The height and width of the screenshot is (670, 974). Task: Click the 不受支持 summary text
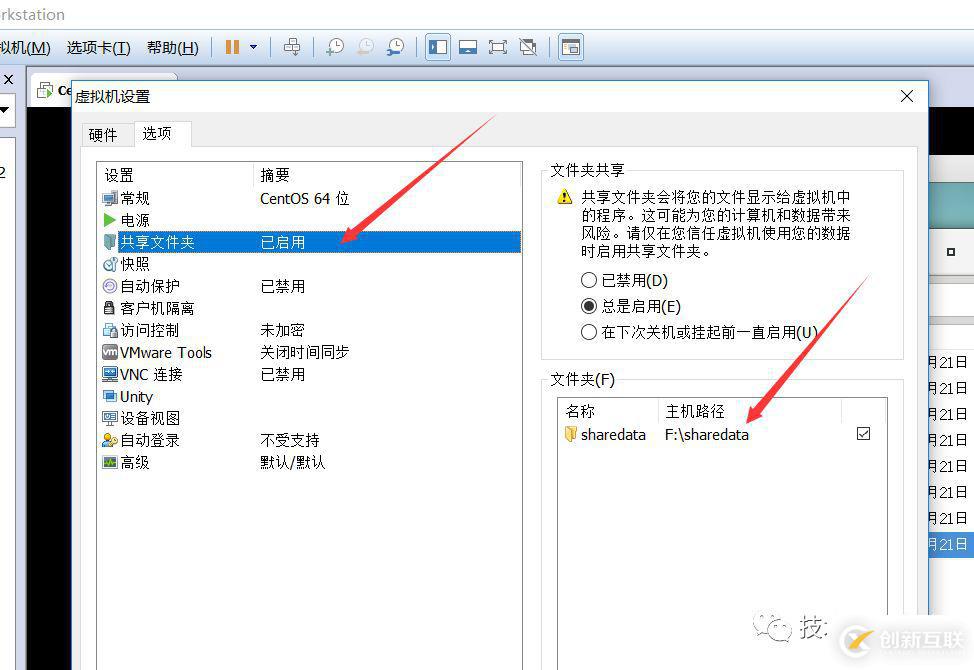click(x=290, y=440)
